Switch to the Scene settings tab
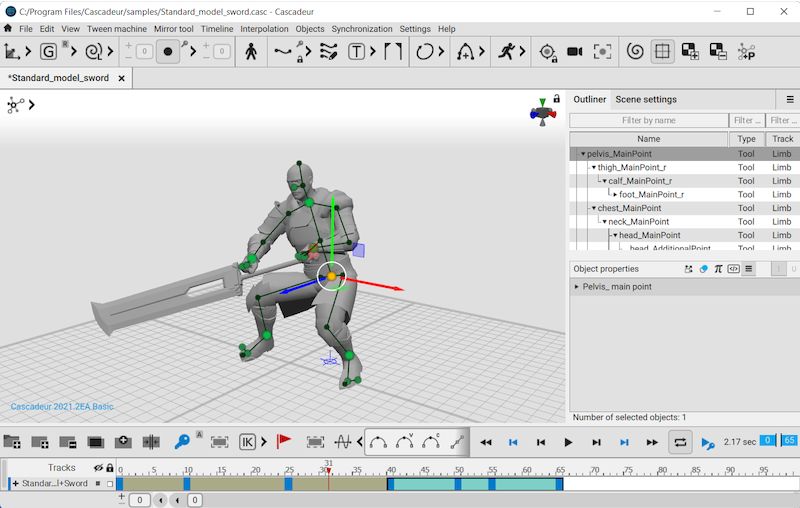Image resolution: width=800 pixels, height=508 pixels. [x=645, y=99]
